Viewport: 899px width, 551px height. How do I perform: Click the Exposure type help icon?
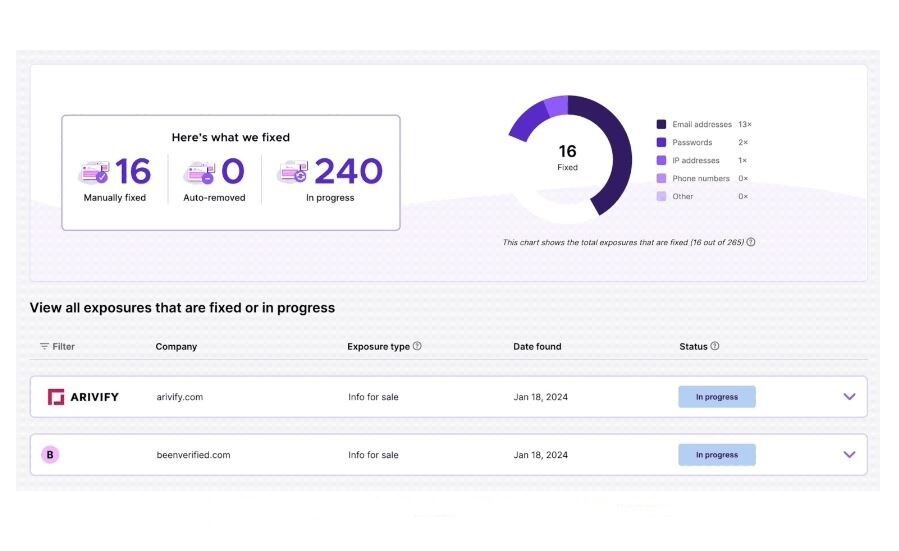click(417, 347)
